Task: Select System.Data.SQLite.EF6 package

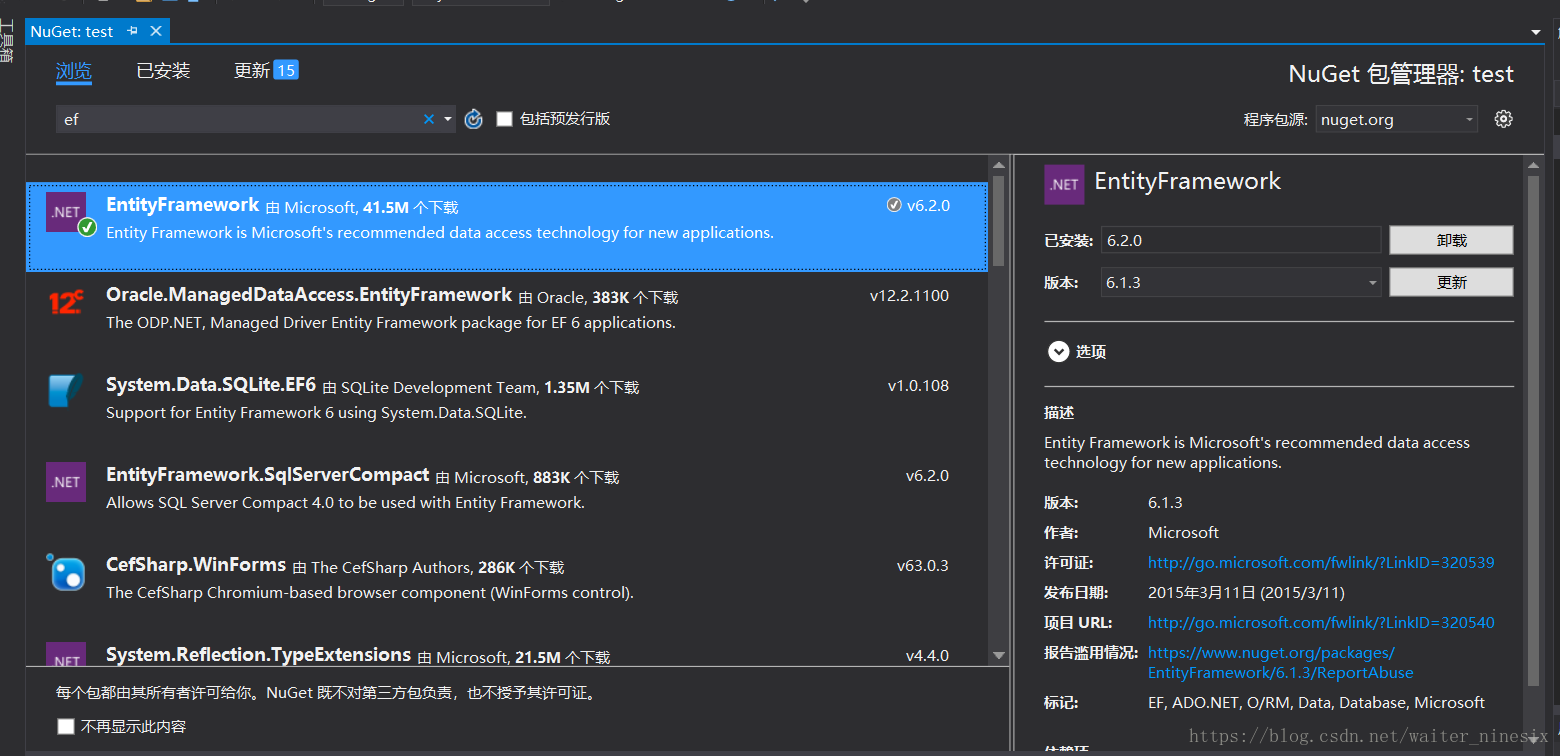Action: pos(211,385)
